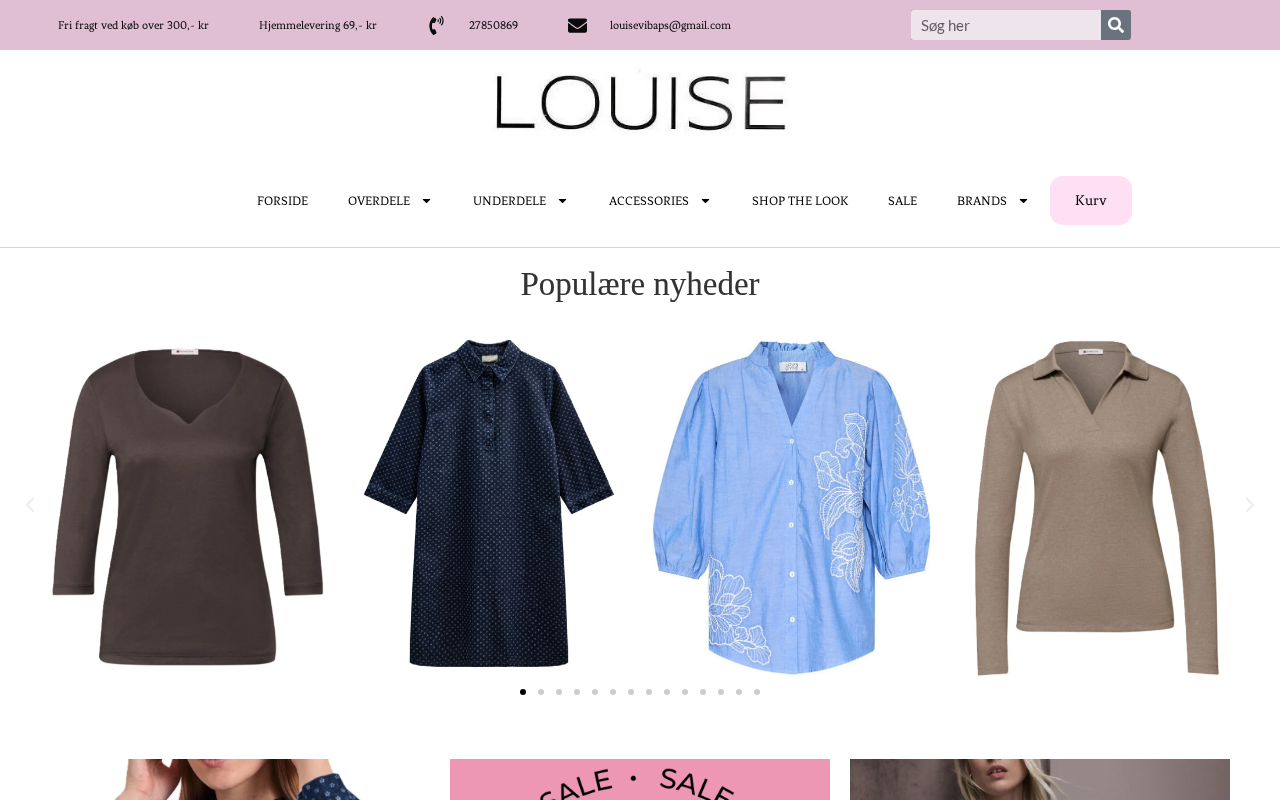1280x800 pixels.
Task: Select the first carousel pagination dot
Action: click(523, 692)
